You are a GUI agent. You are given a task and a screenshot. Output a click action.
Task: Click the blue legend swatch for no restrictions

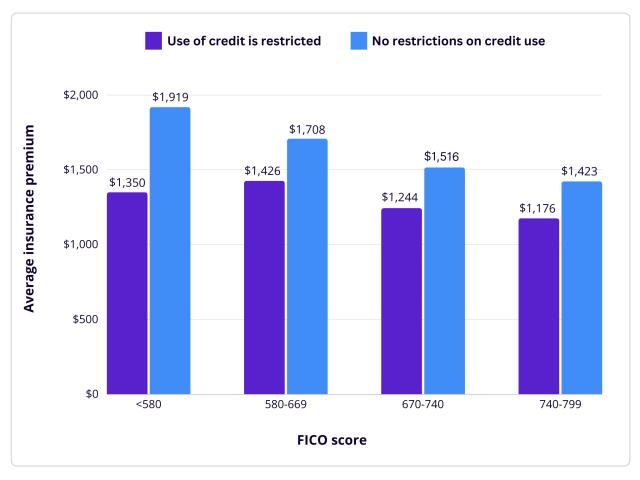point(359,41)
